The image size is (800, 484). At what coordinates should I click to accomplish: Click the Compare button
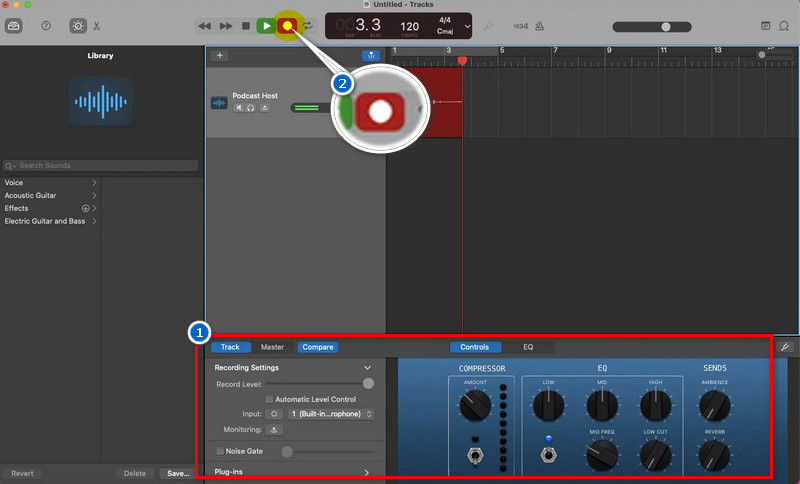point(317,347)
